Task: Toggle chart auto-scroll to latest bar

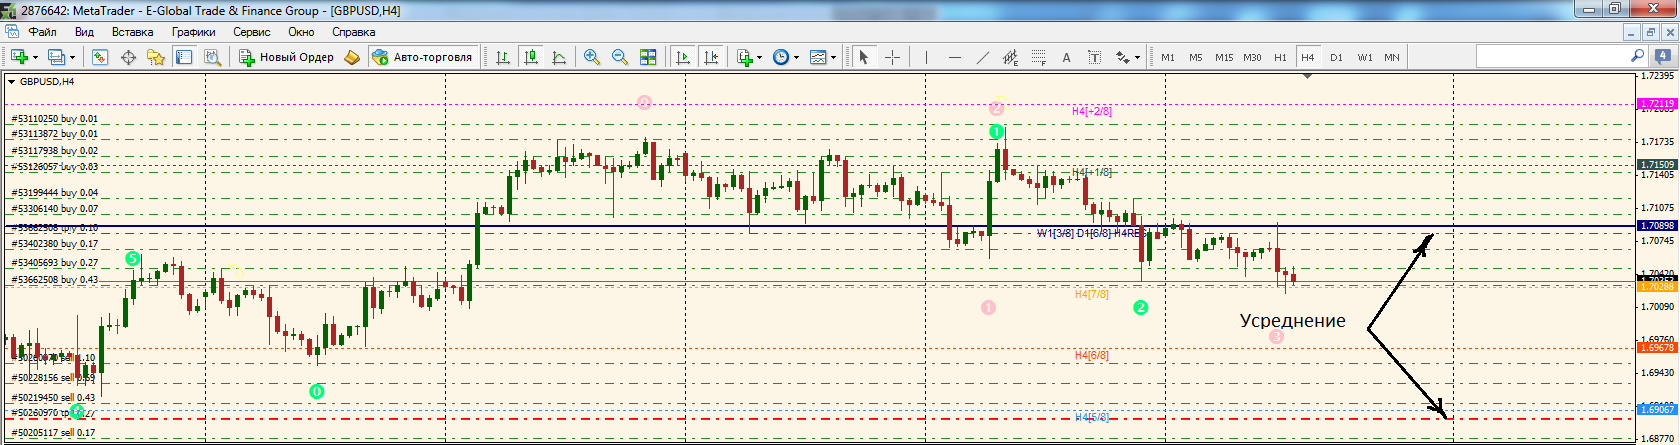Action: coord(683,57)
